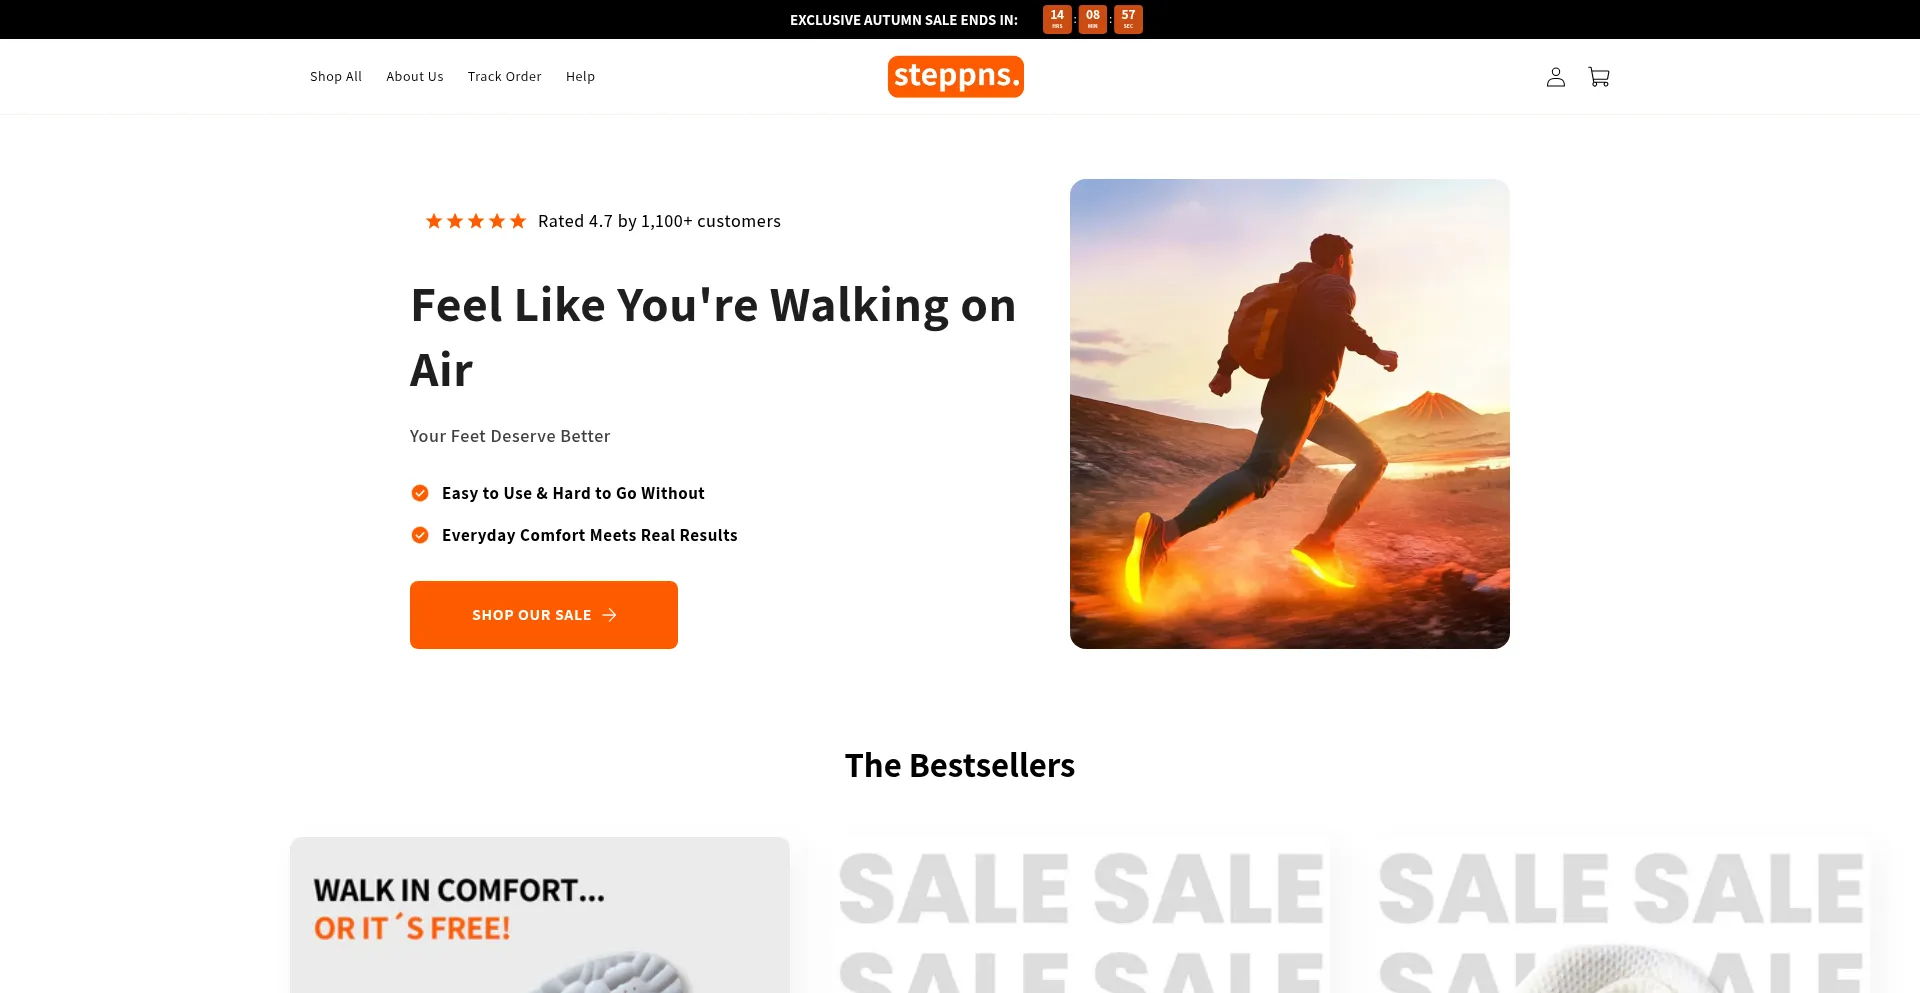
Task: Open the shopping cart icon
Action: (1599, 77)
